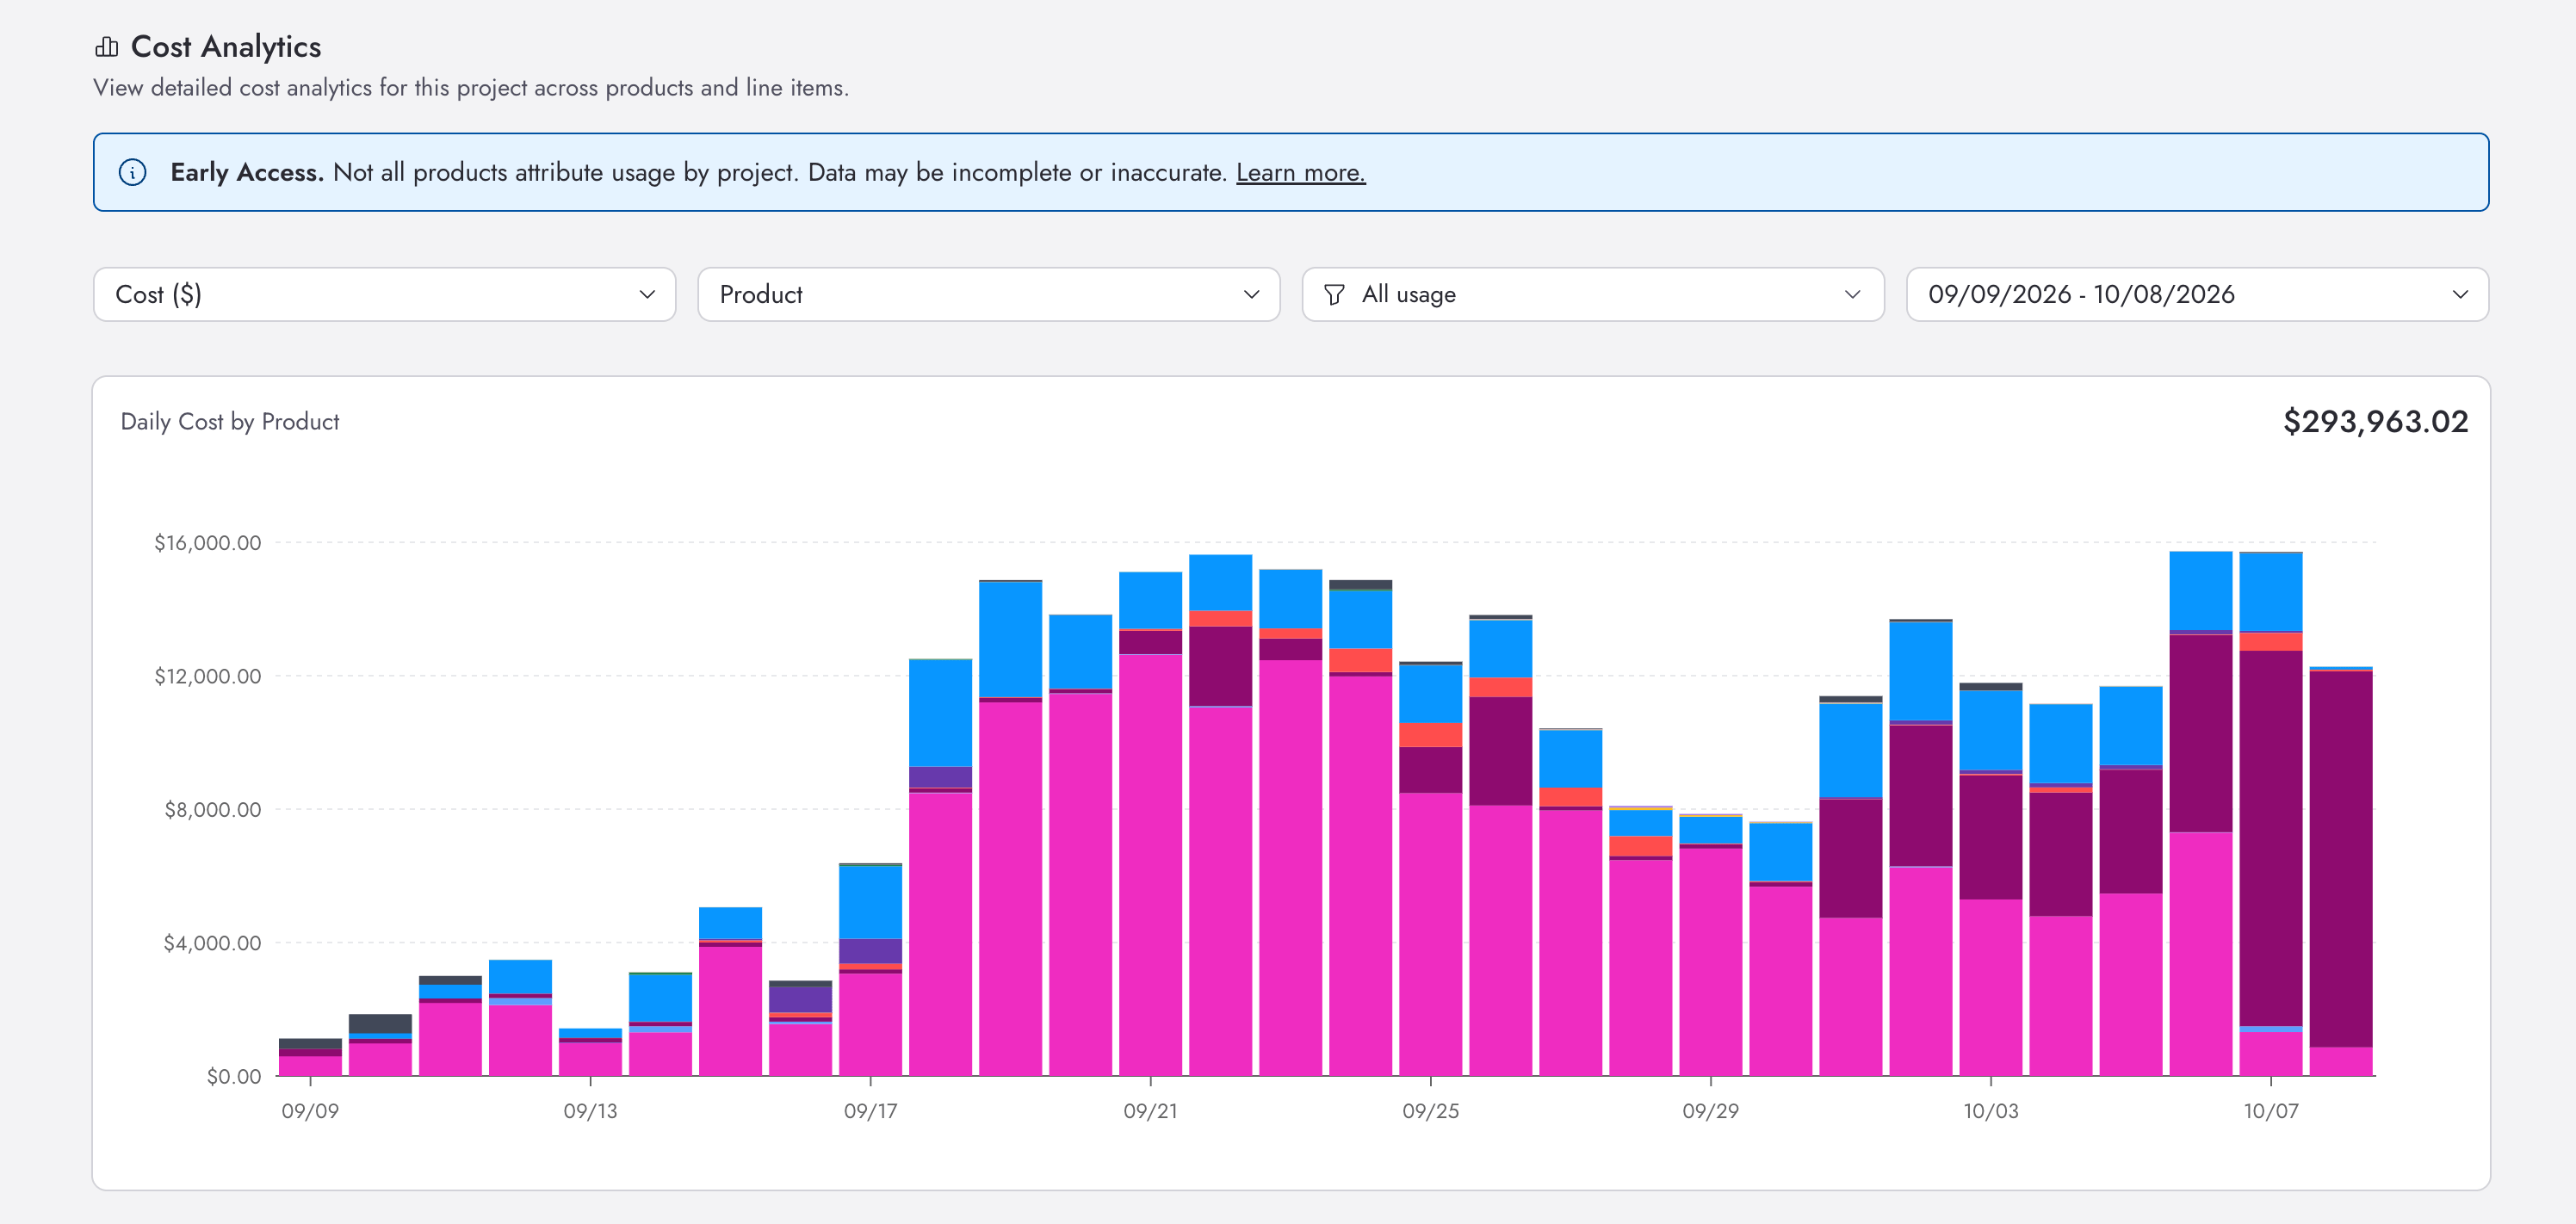Click the 10/03 date label
The width and height of the screenshot is (2576, 1224).
pyautogui.click(x=1990, y=1111)
